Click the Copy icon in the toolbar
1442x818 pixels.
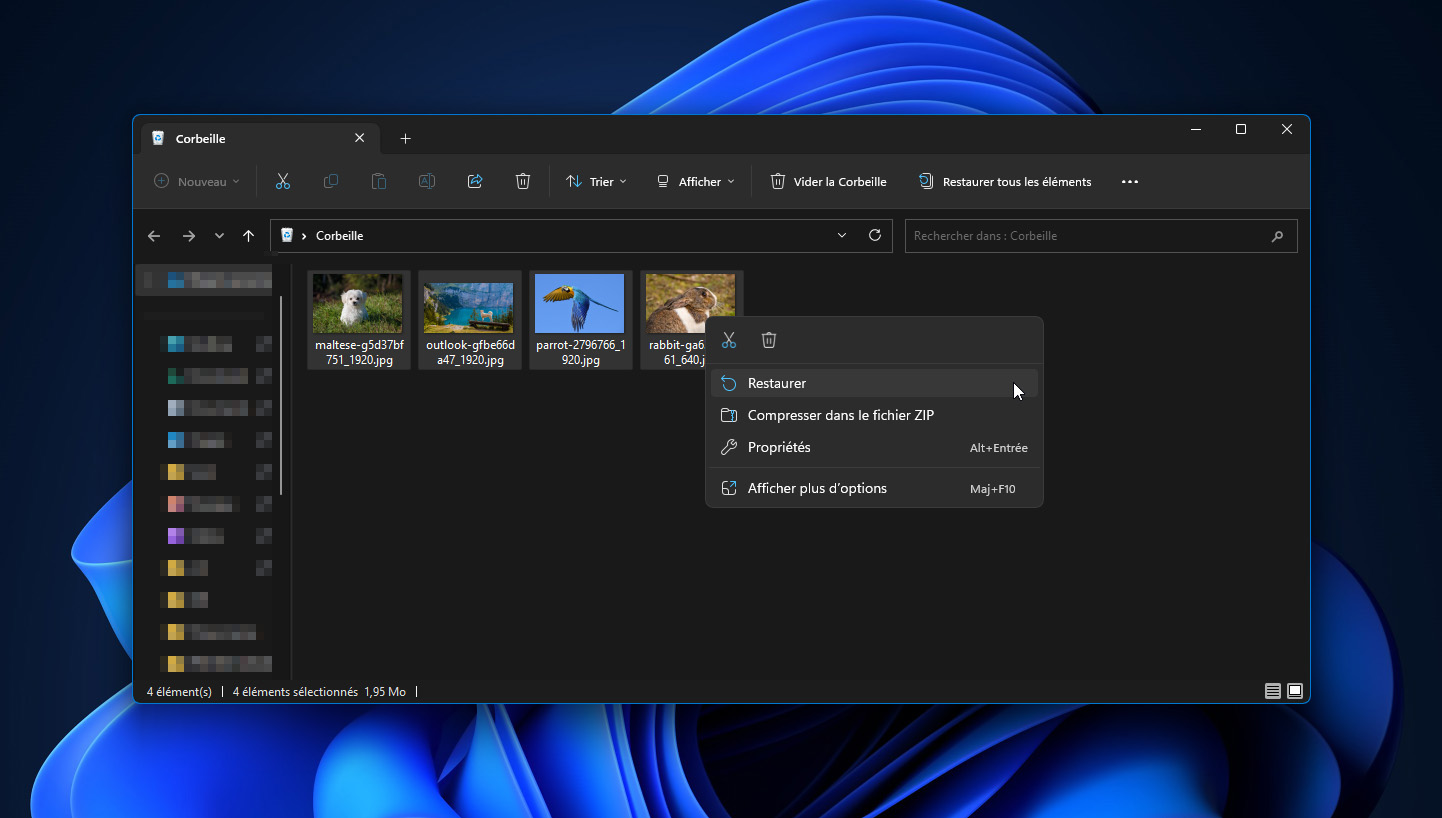click(331, 181)
